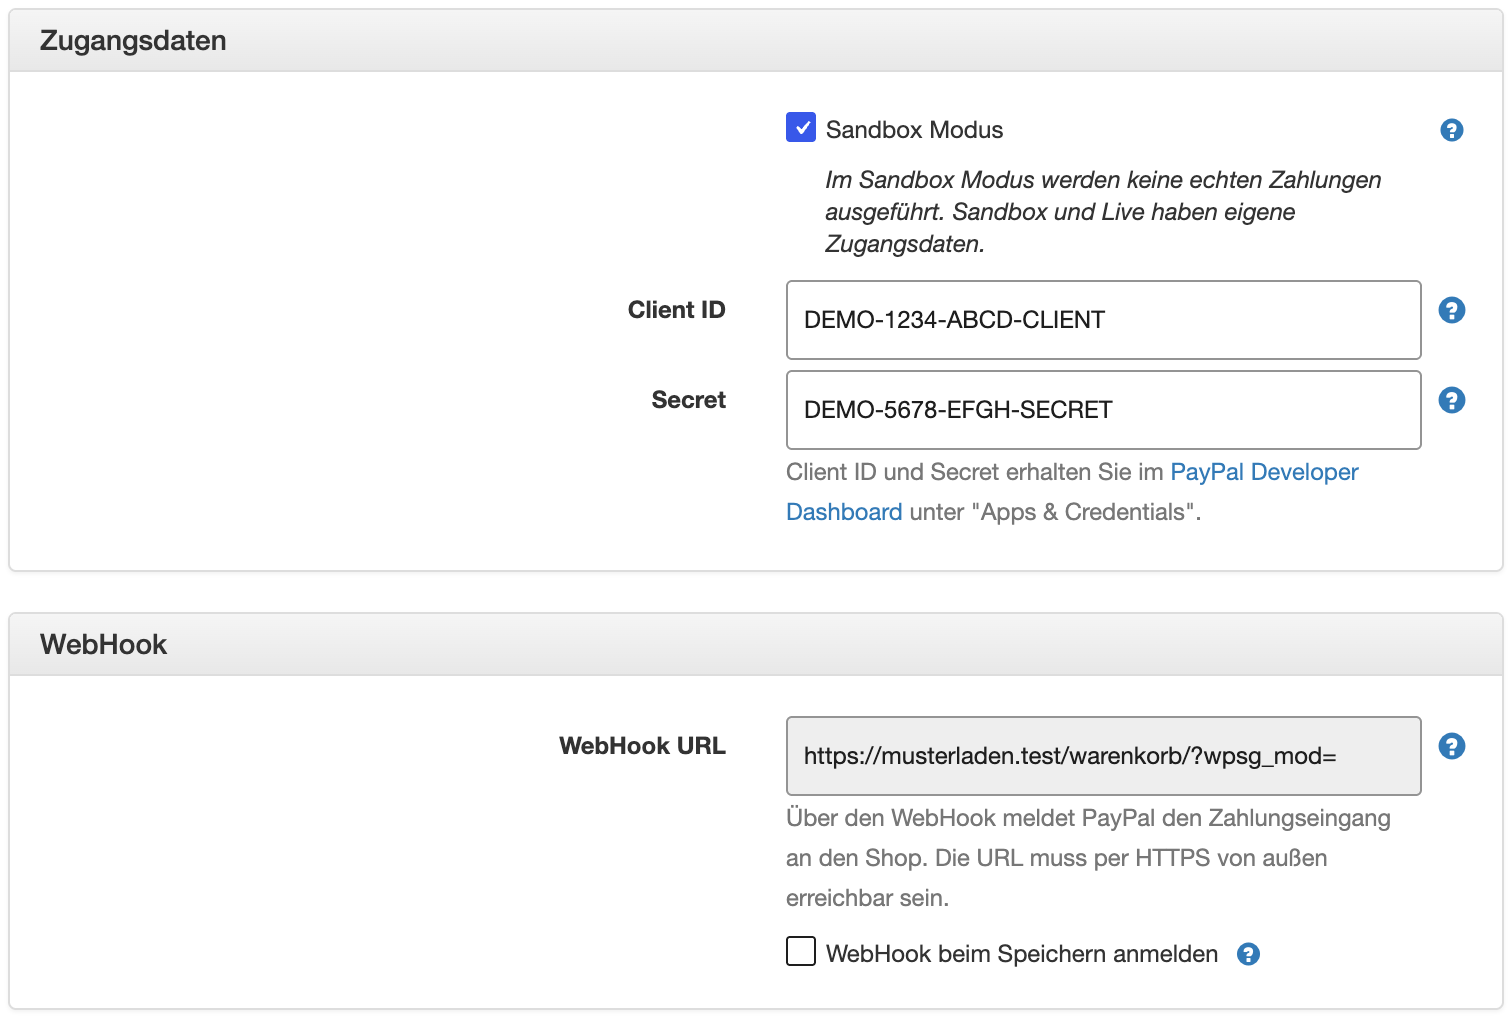Image resolution: width=1512 pixels, height=1018 pixels.
Task: Open the help icon beside Secret
Action: (x=1451, y=400)
